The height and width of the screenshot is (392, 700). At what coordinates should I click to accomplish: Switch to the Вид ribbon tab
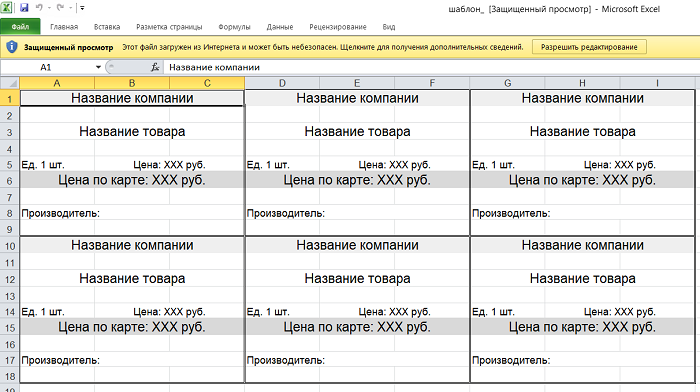coord(389,27)
